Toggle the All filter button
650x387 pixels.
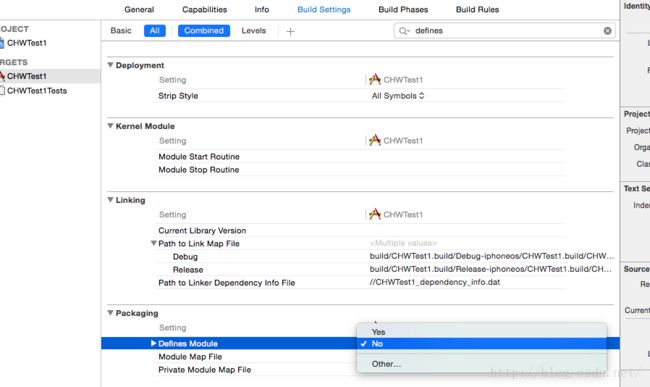click(x=155, y=31)
